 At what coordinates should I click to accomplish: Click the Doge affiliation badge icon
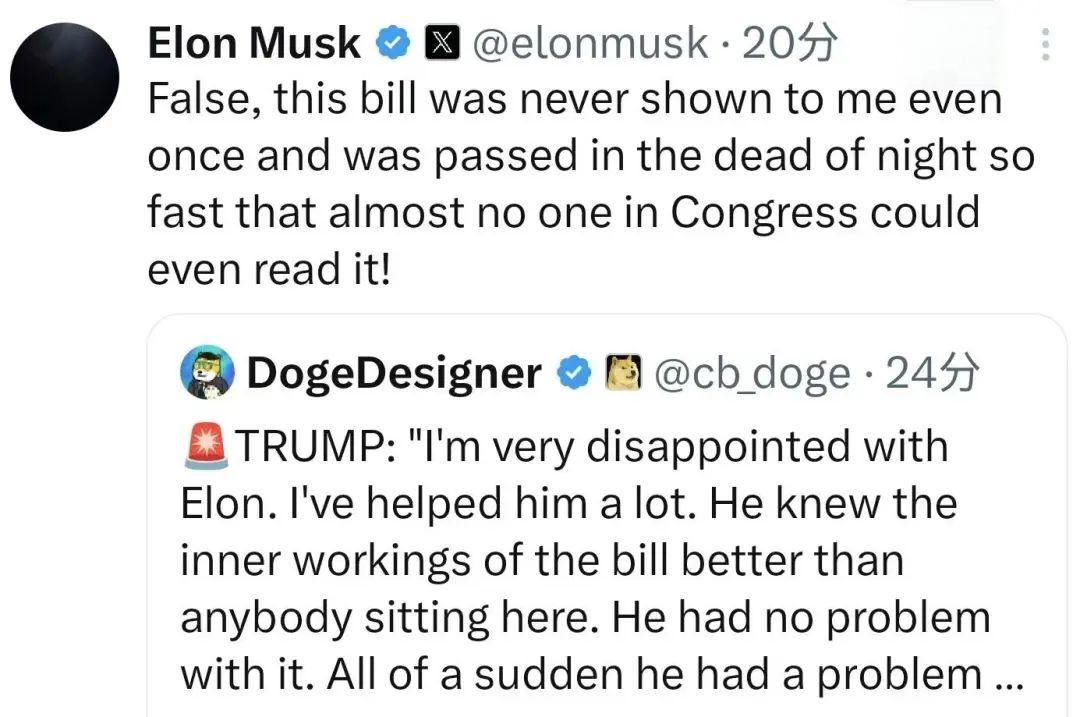pos(623,373)
